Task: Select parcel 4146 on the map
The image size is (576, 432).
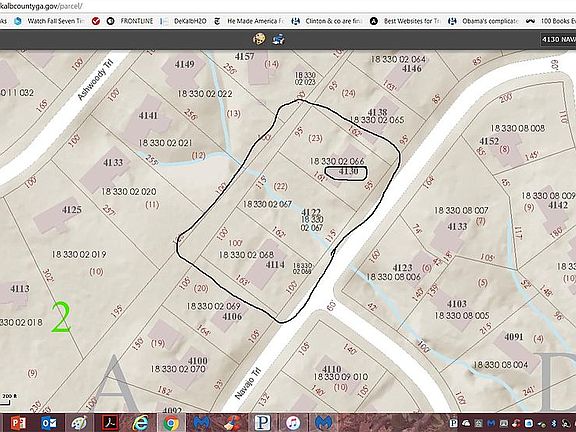Action: coord(411,68)
